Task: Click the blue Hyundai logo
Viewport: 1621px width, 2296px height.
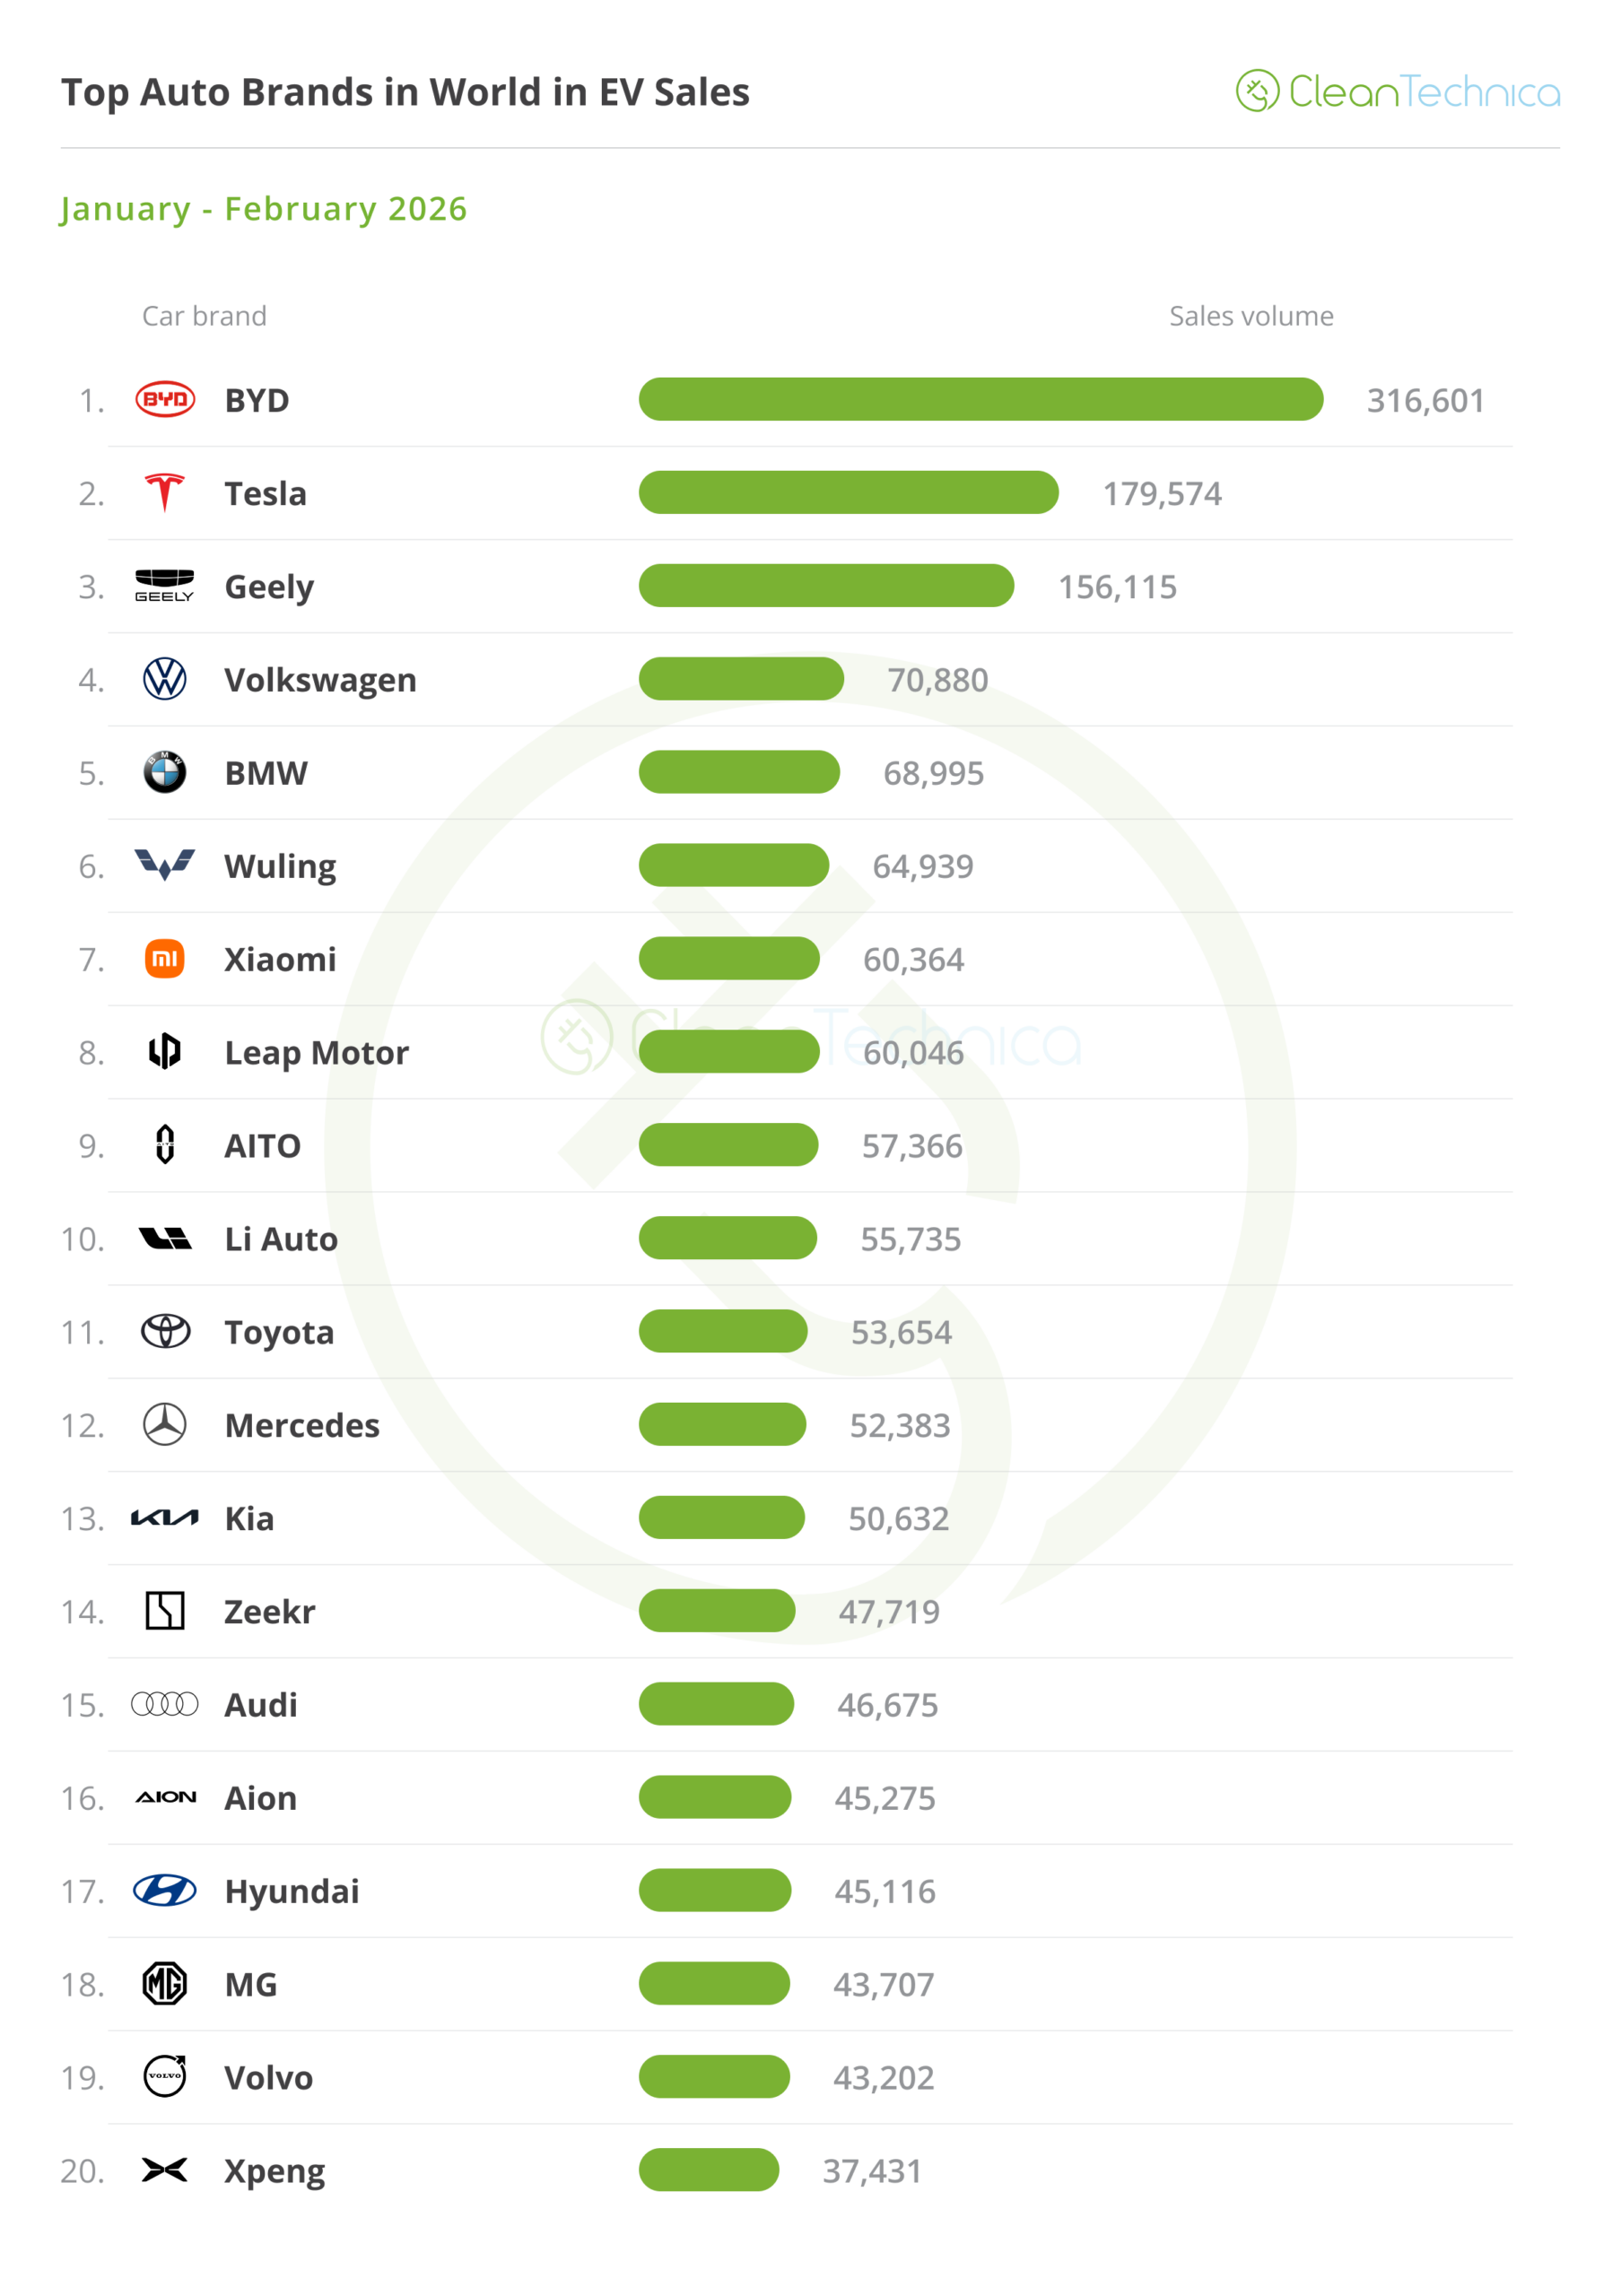Action: click(165, 1890)
